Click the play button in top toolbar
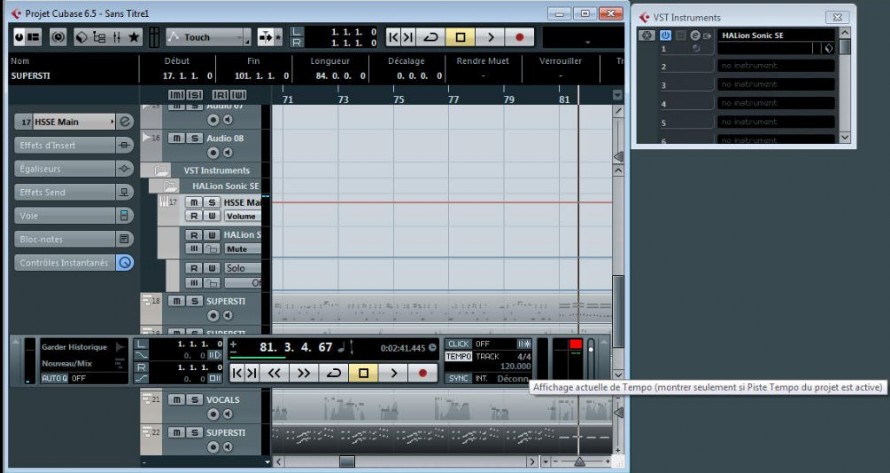Viewport: 890px width, 473px height. [490, 37]
